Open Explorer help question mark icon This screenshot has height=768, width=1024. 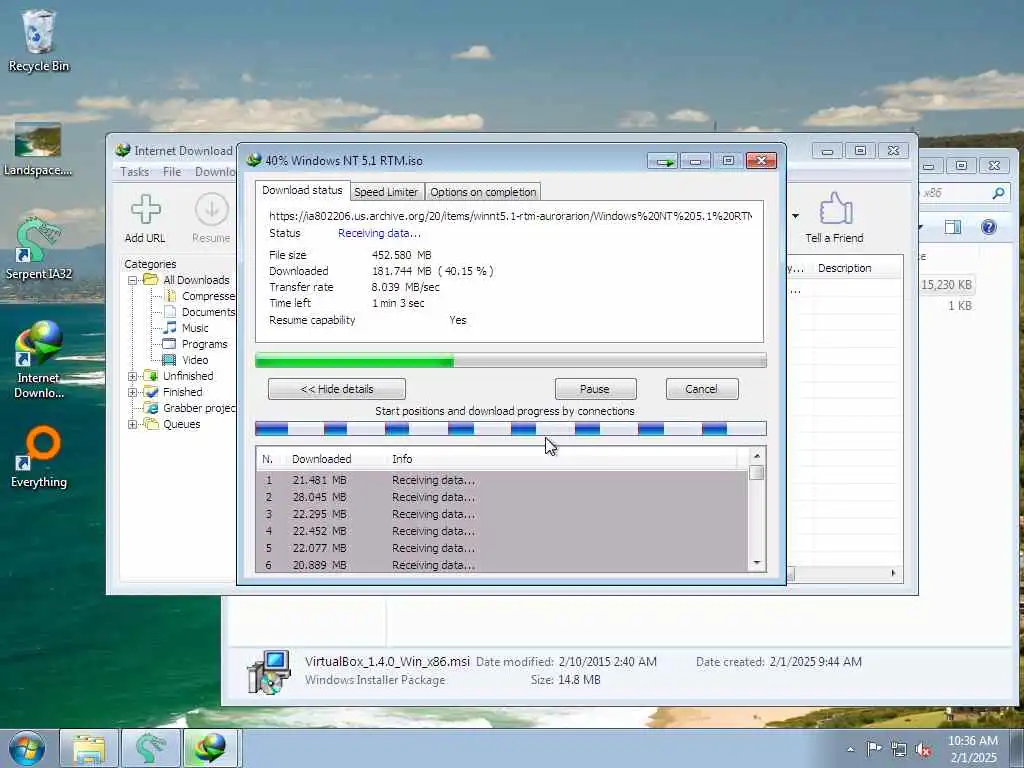coord(989,227)
